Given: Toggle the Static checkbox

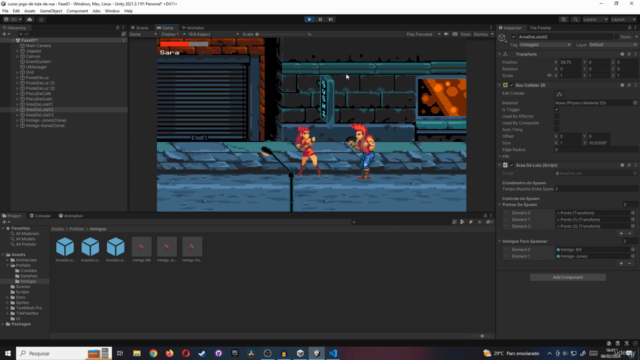Looking at the screenshot, I should click(x=616, y=37).
